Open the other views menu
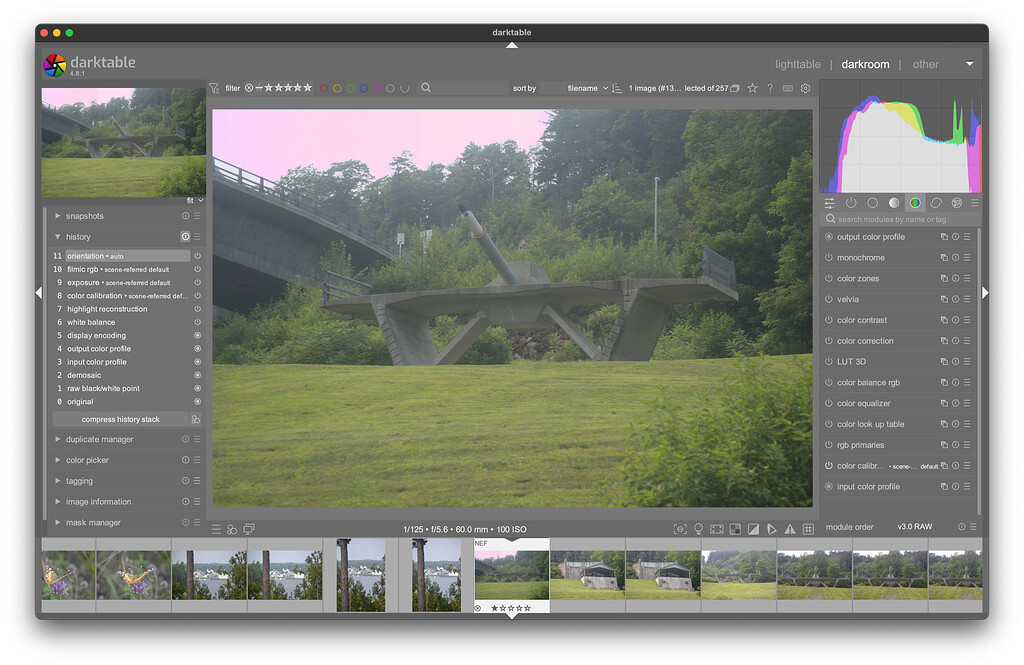The width and height of the screenshot is (1024, 665). point(925,64)
